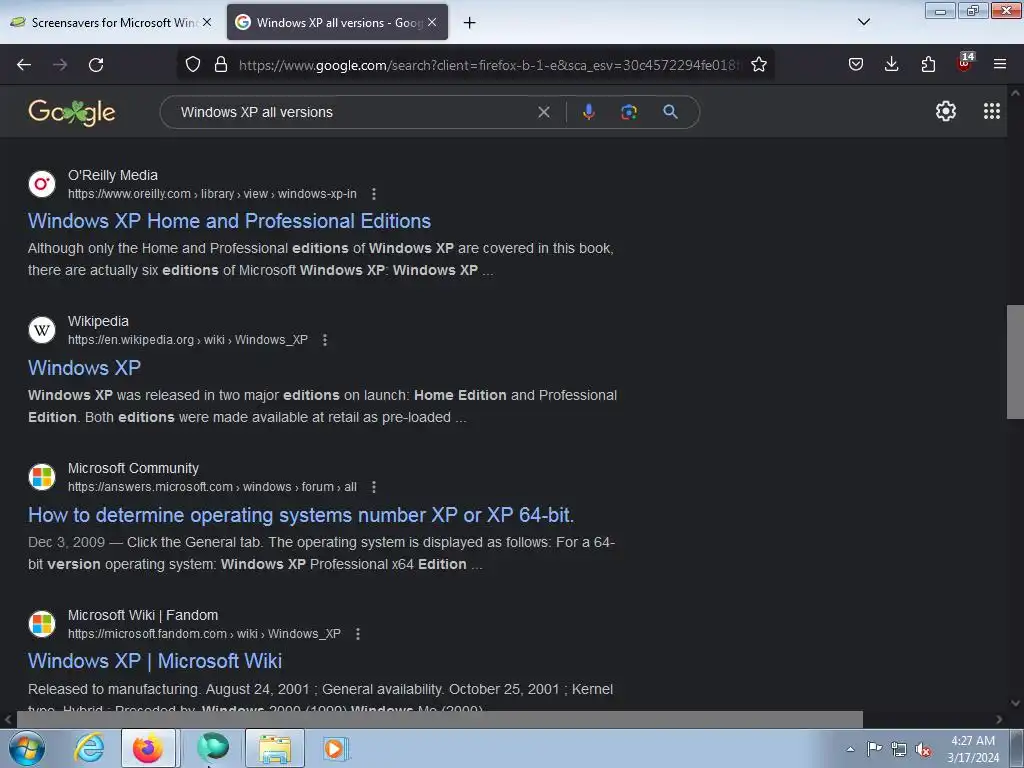Click the muted volume speaker icon in the tray
Viewport: 1024px width, 768px height.
(923, 750)
